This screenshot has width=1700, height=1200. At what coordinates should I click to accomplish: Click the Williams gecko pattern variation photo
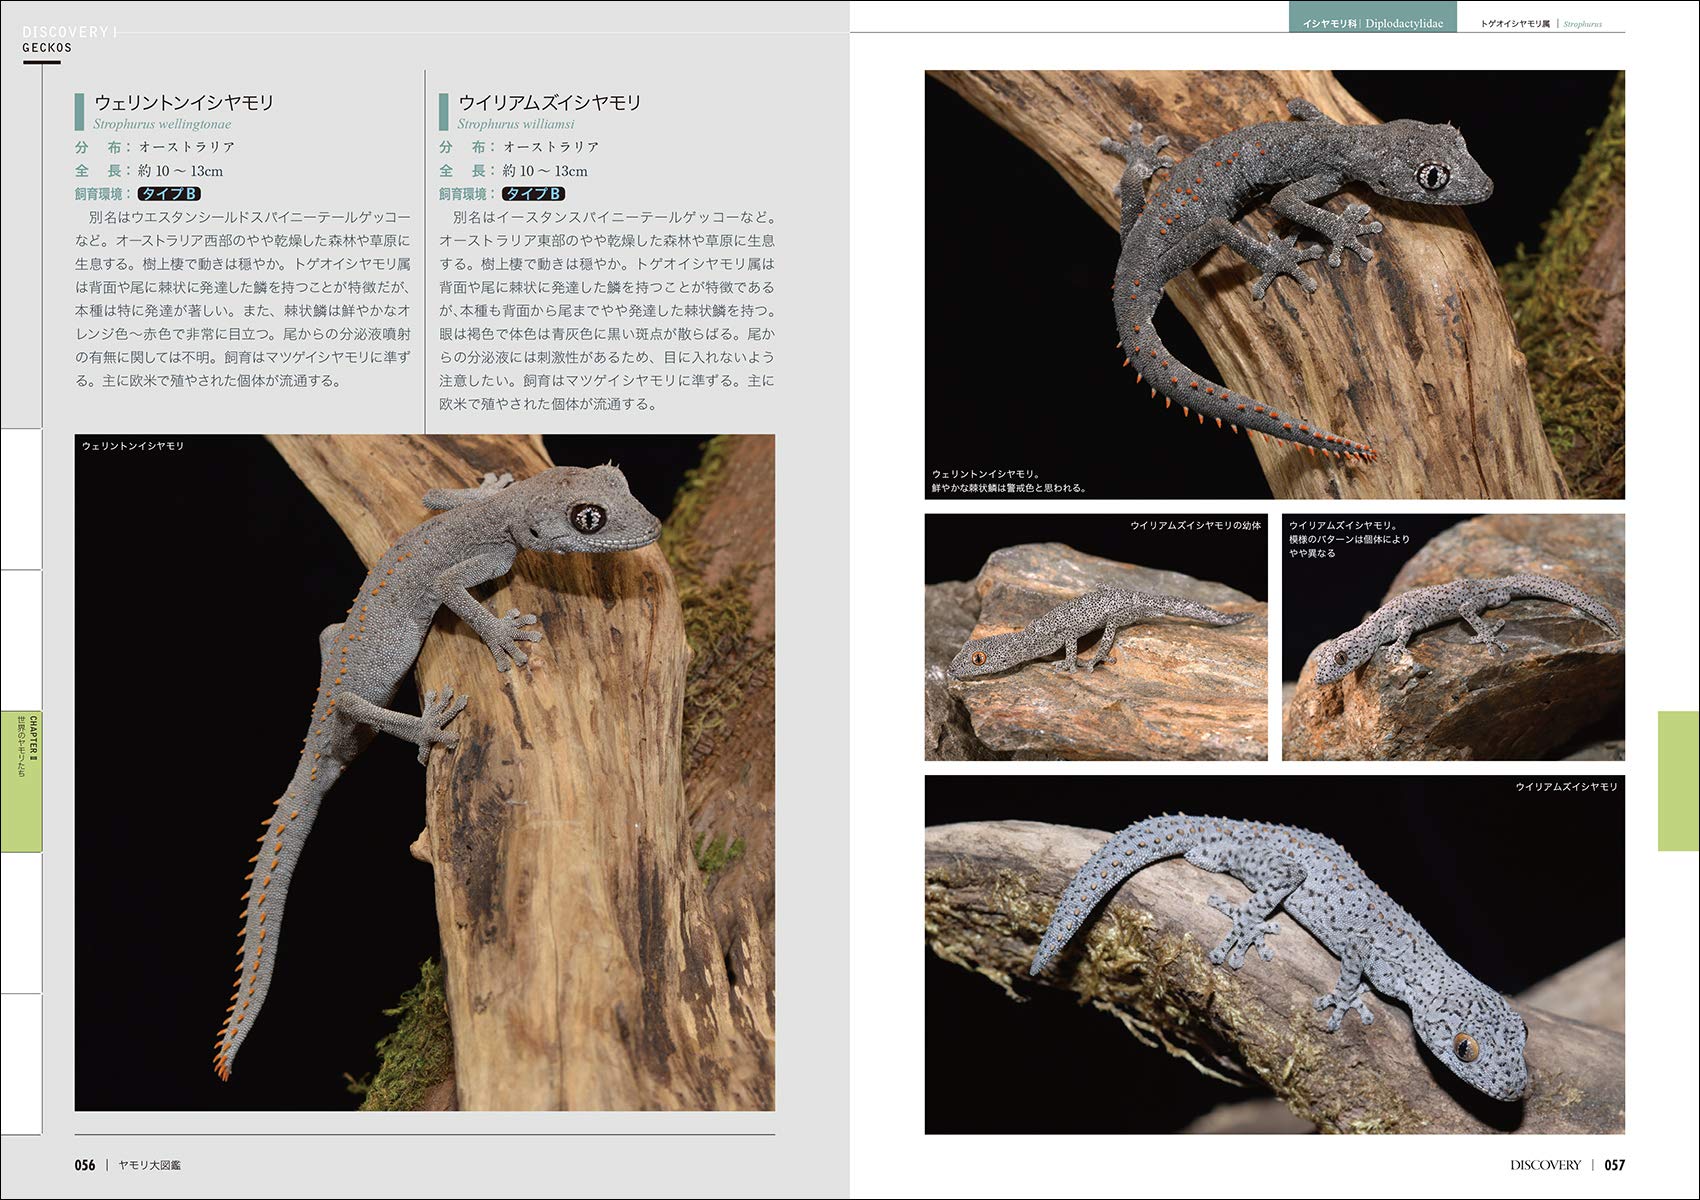point(1453,637)
